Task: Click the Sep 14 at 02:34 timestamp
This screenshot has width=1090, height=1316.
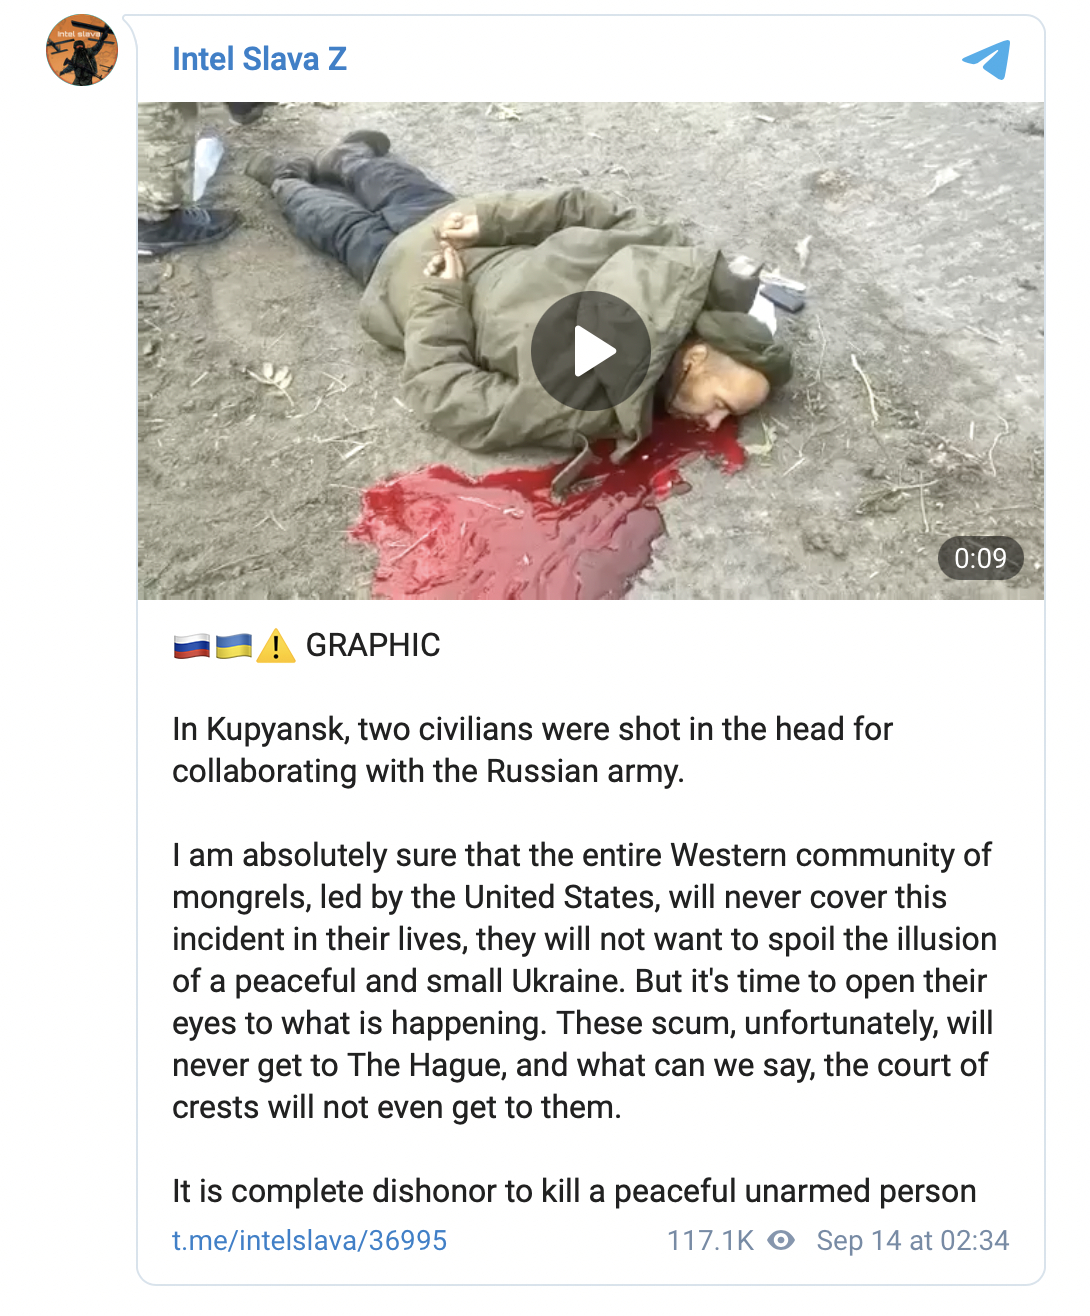Action: click(913, 1241)
